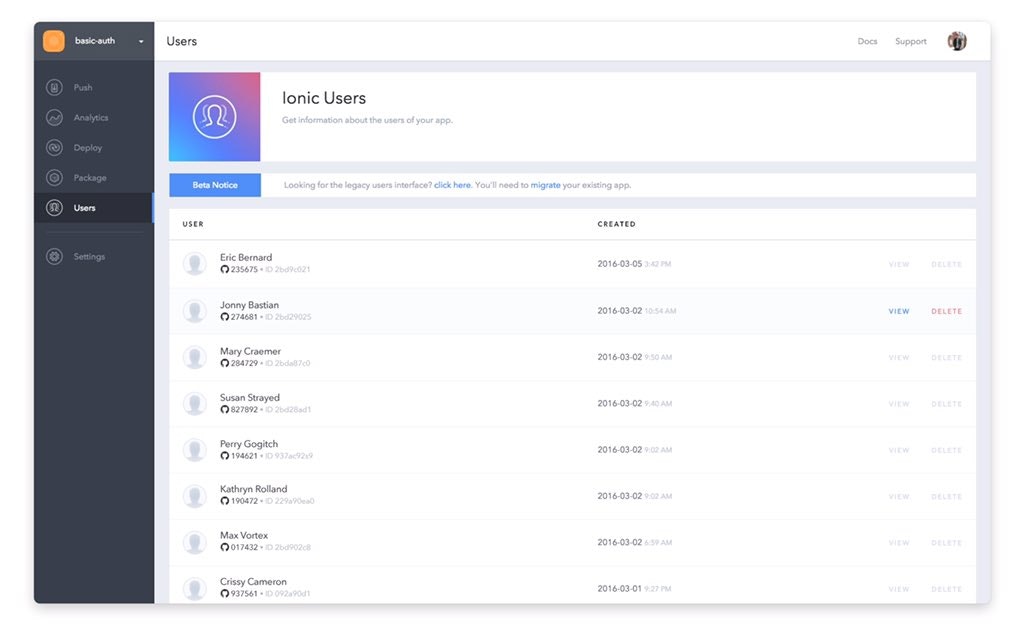This screenshot has width=1024, height=640.
Task: Click DELETE in Susan Strayed's row
Action: point(946,404)
